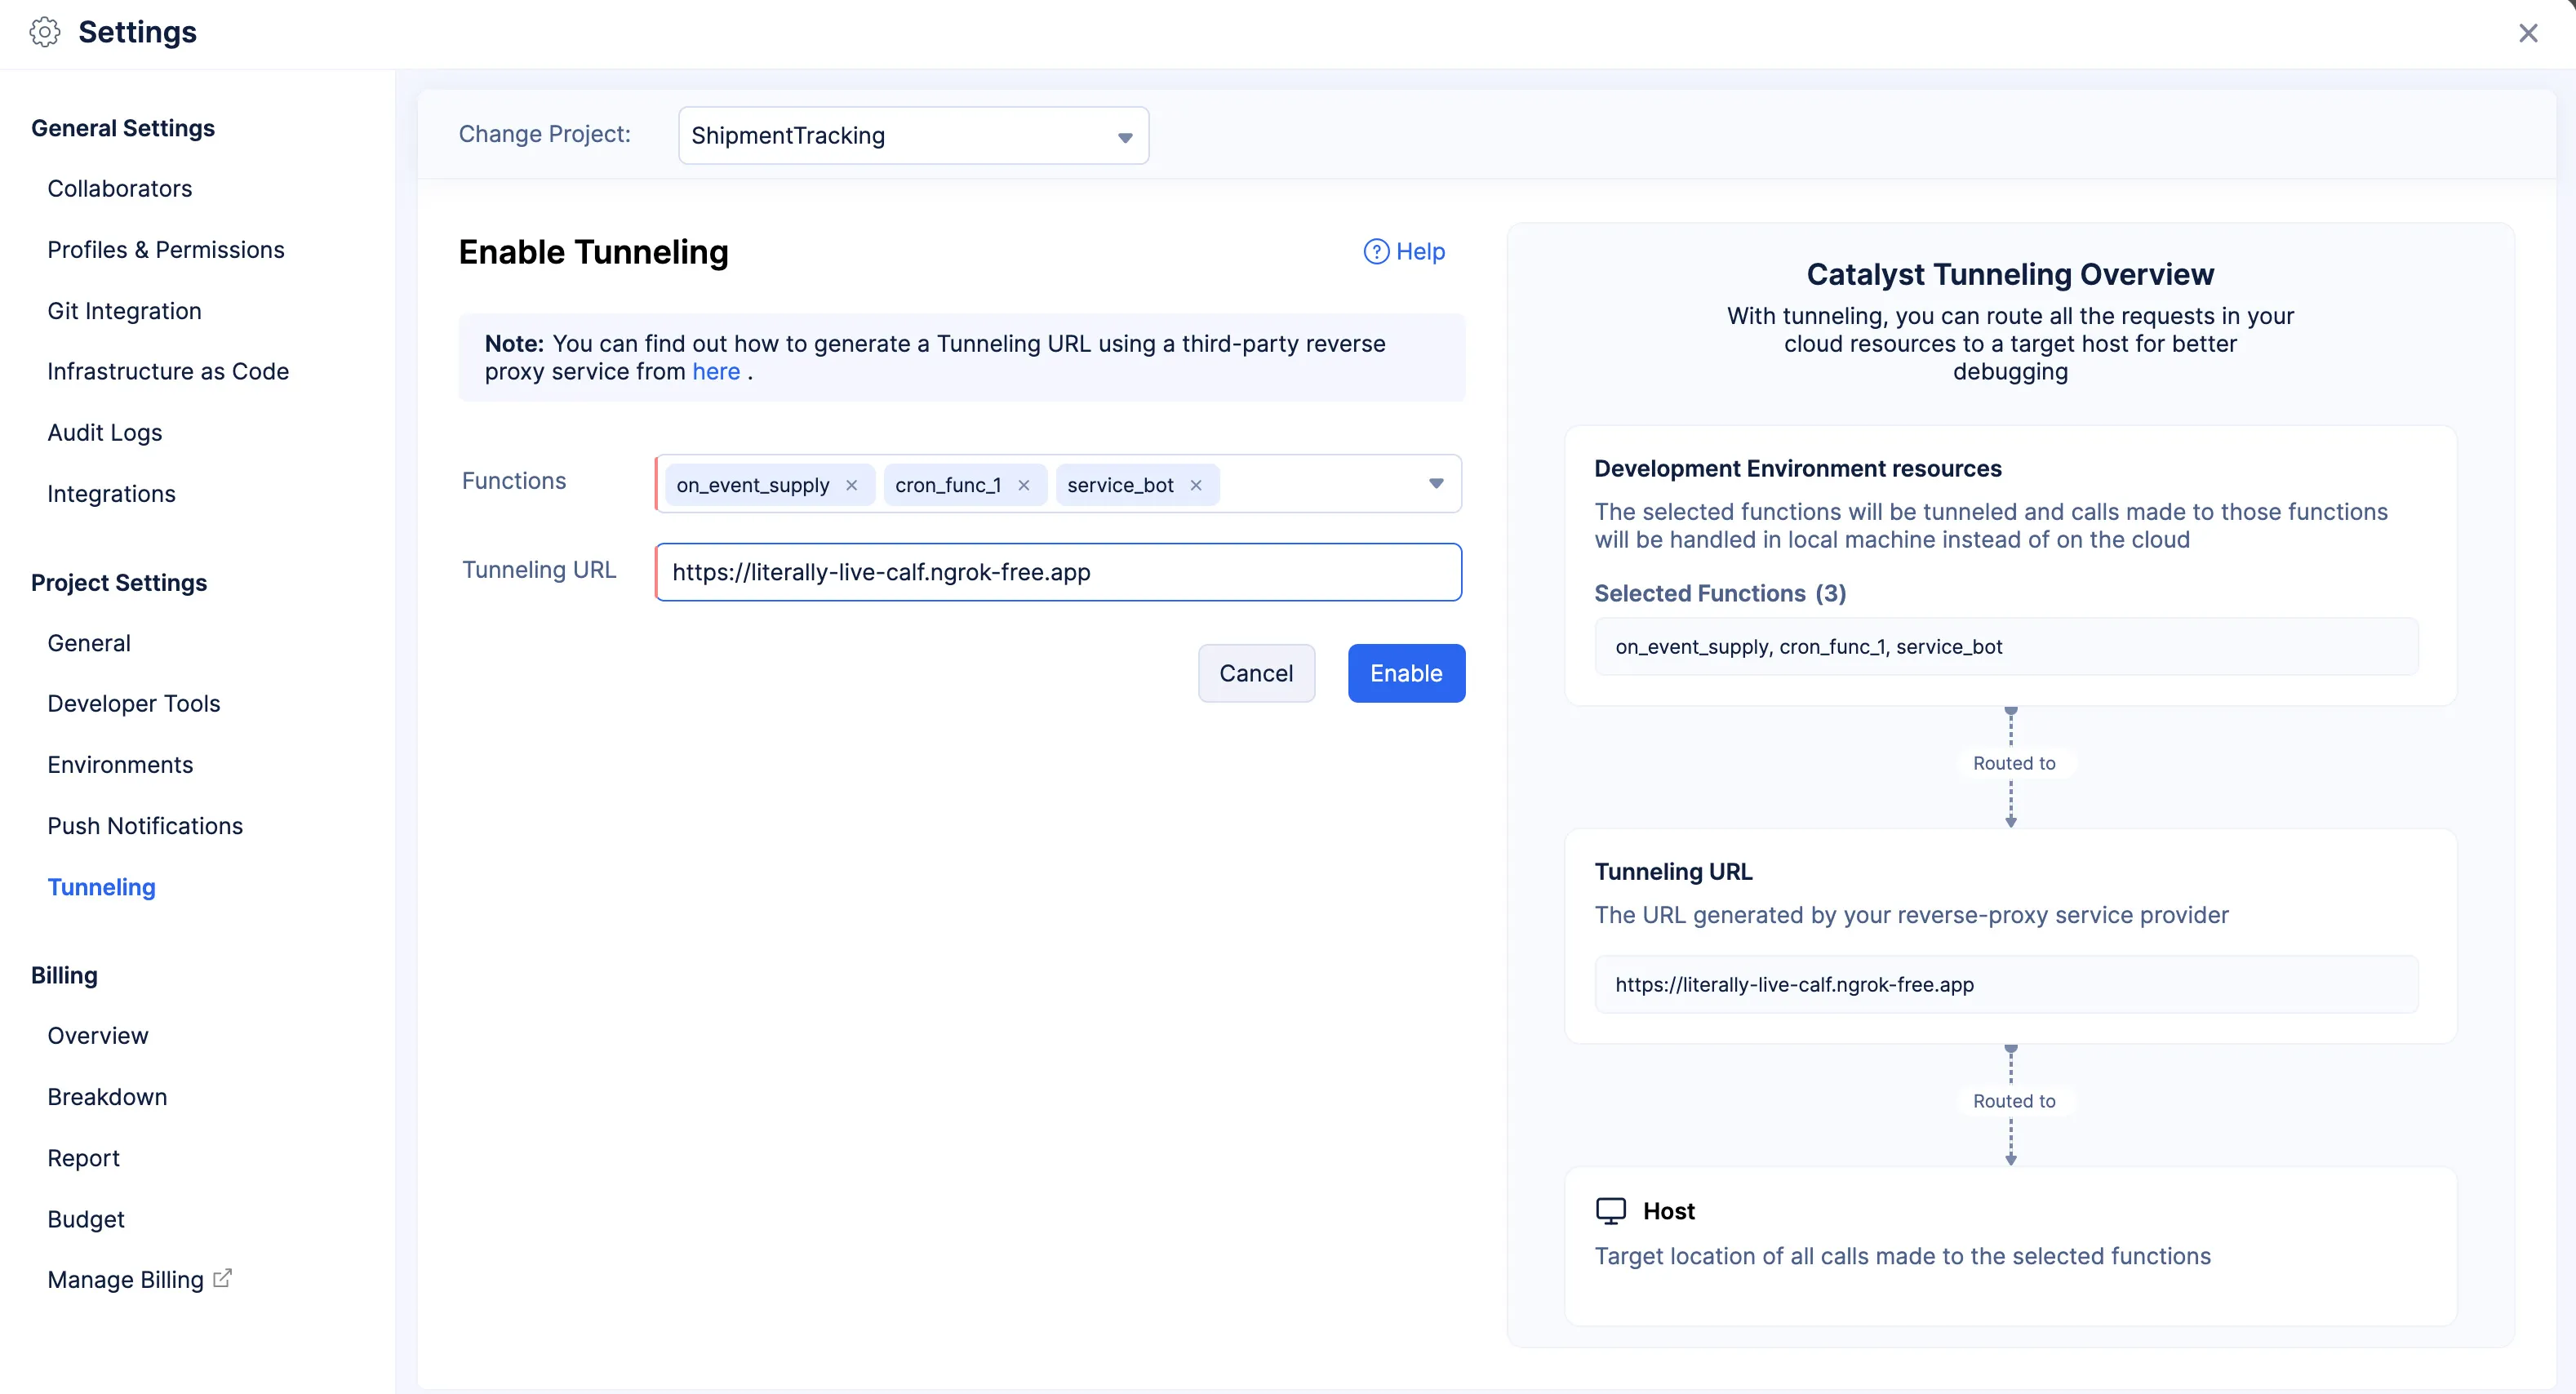Click the Manage Billing external link icon
The height and width of the screenshot is (1394, 2576).
point(222,1278)
